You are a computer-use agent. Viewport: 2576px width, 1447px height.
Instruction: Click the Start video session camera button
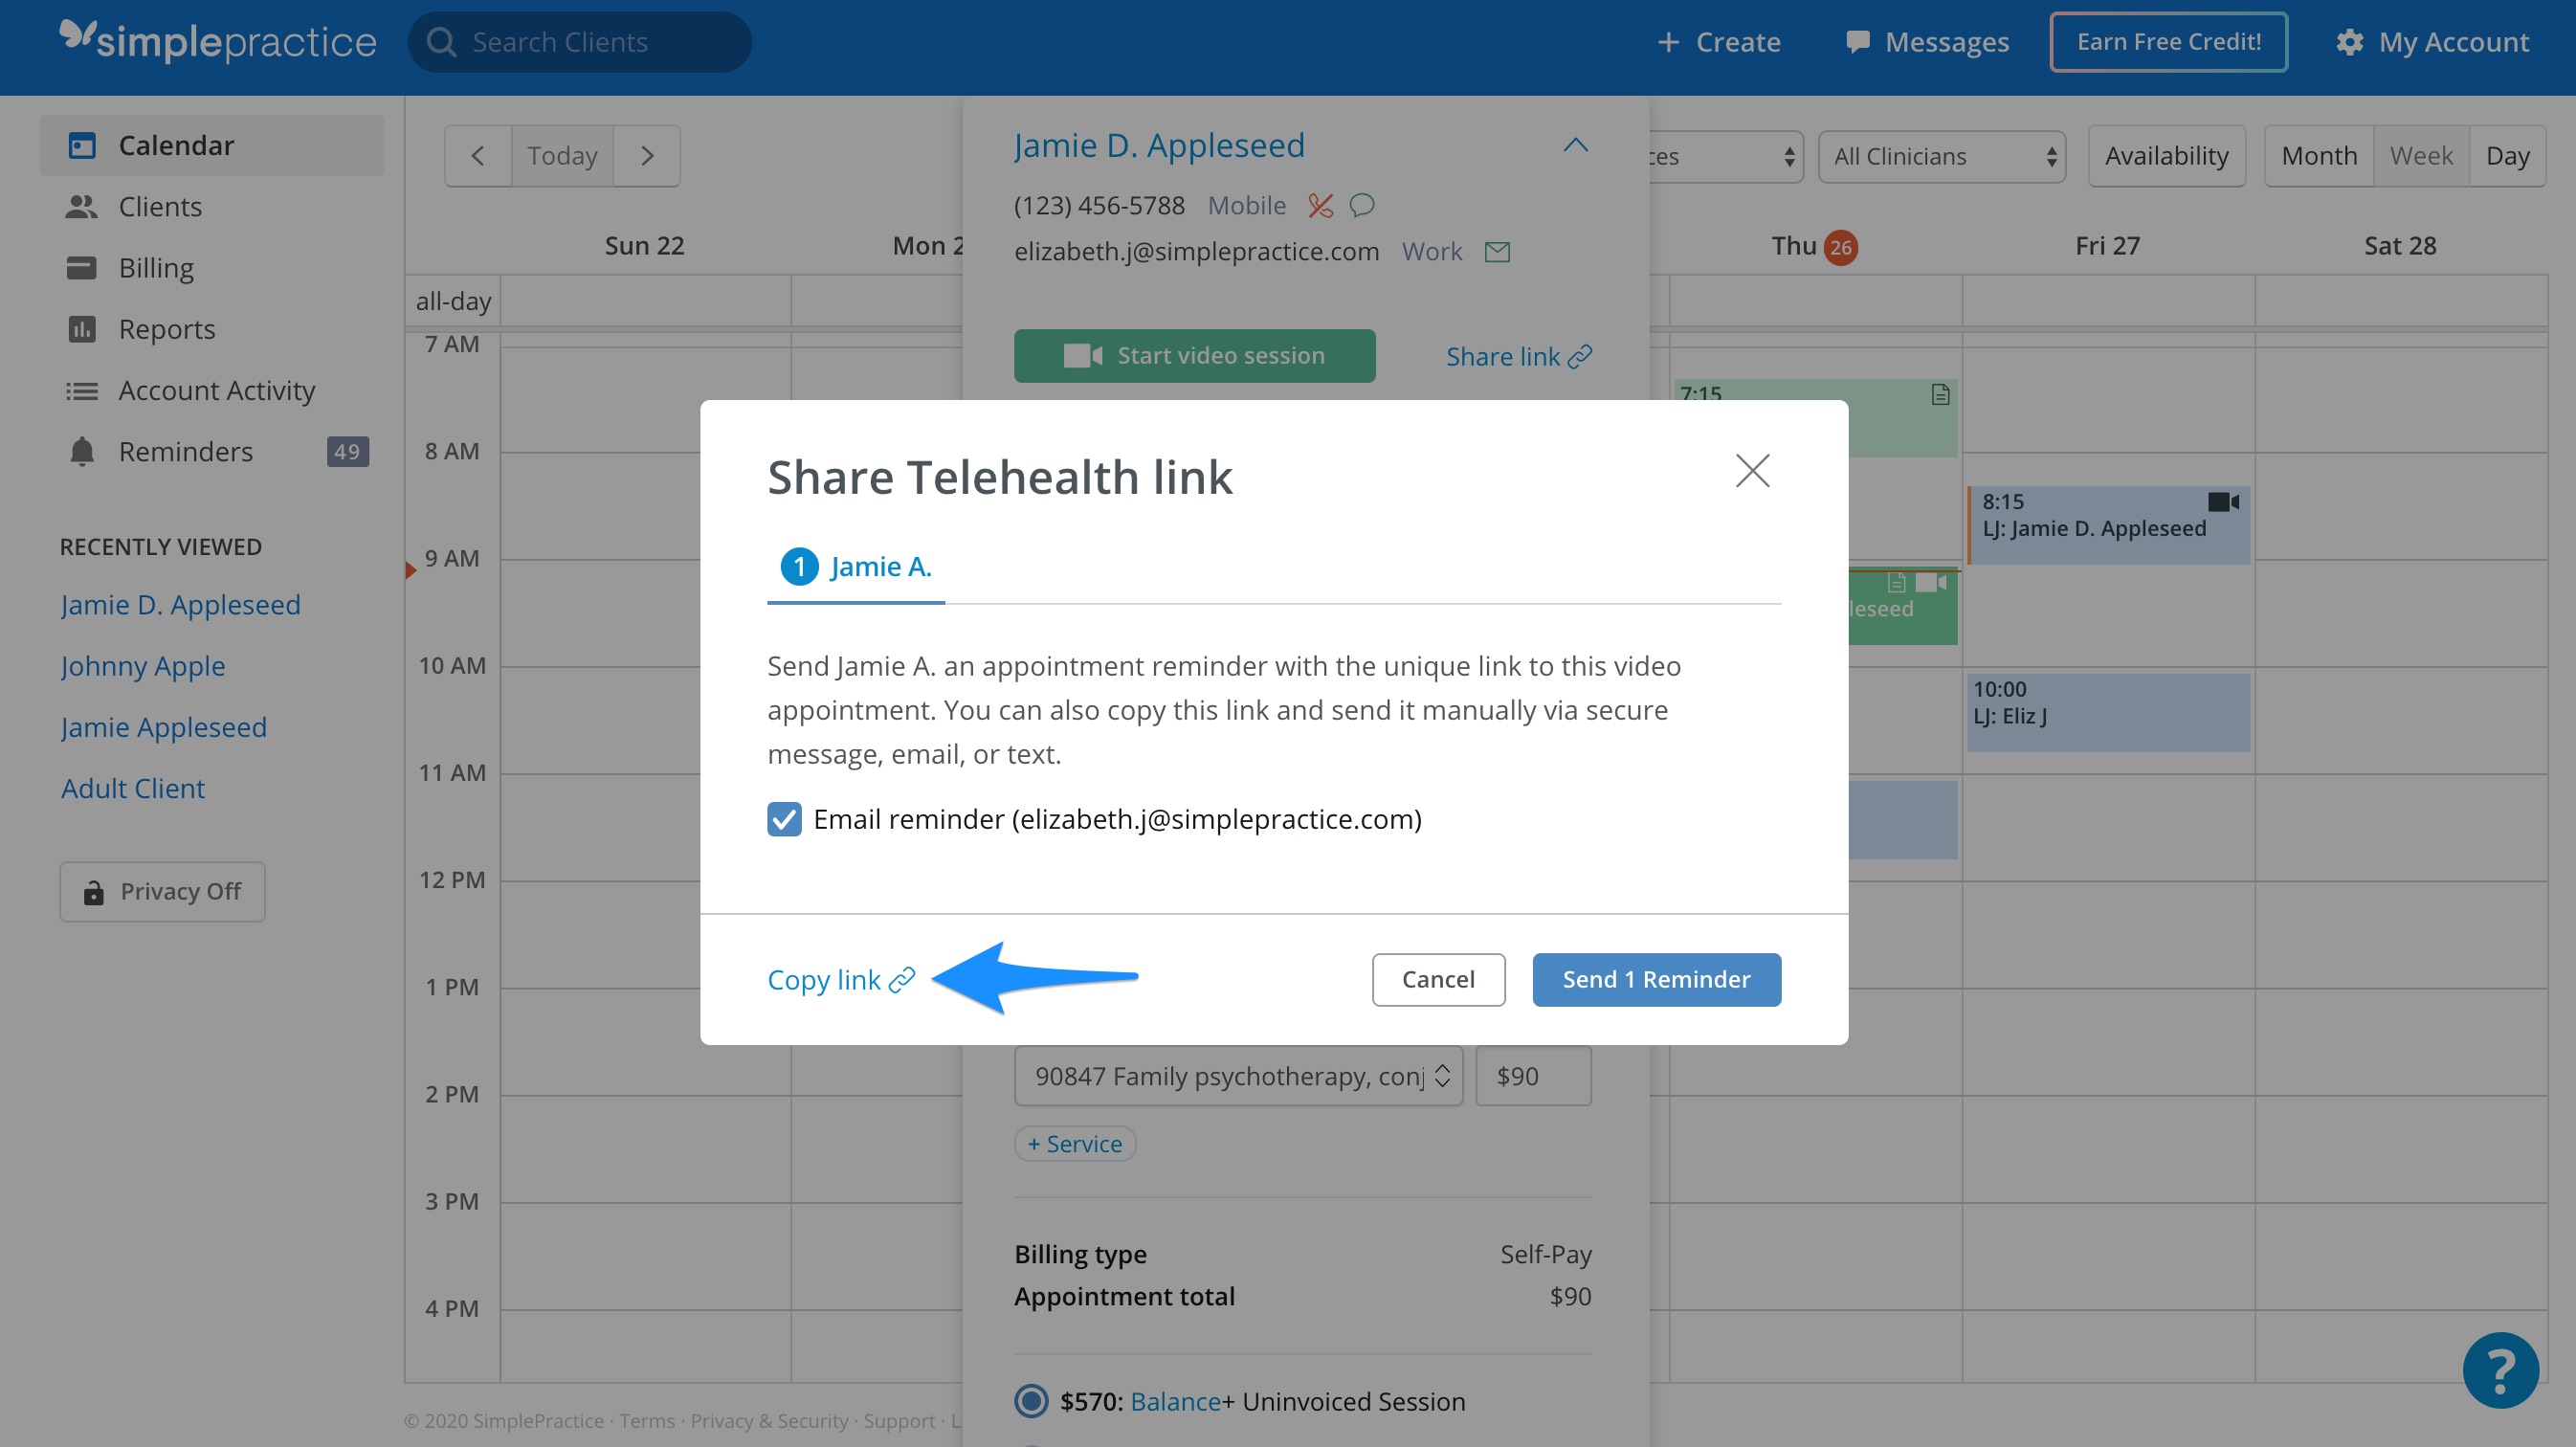coord(1194,355)
